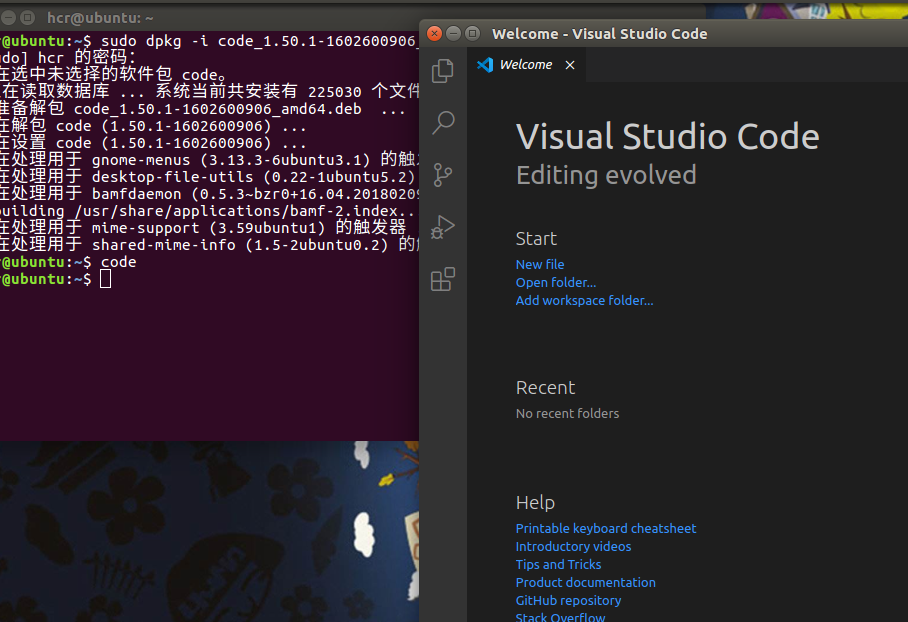
Task: Click the bamf-2.index line in terminal
Action: [x=208, y=211]
